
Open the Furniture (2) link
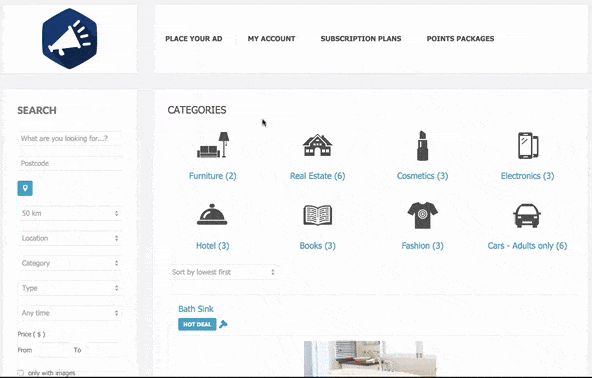[213, 176]
